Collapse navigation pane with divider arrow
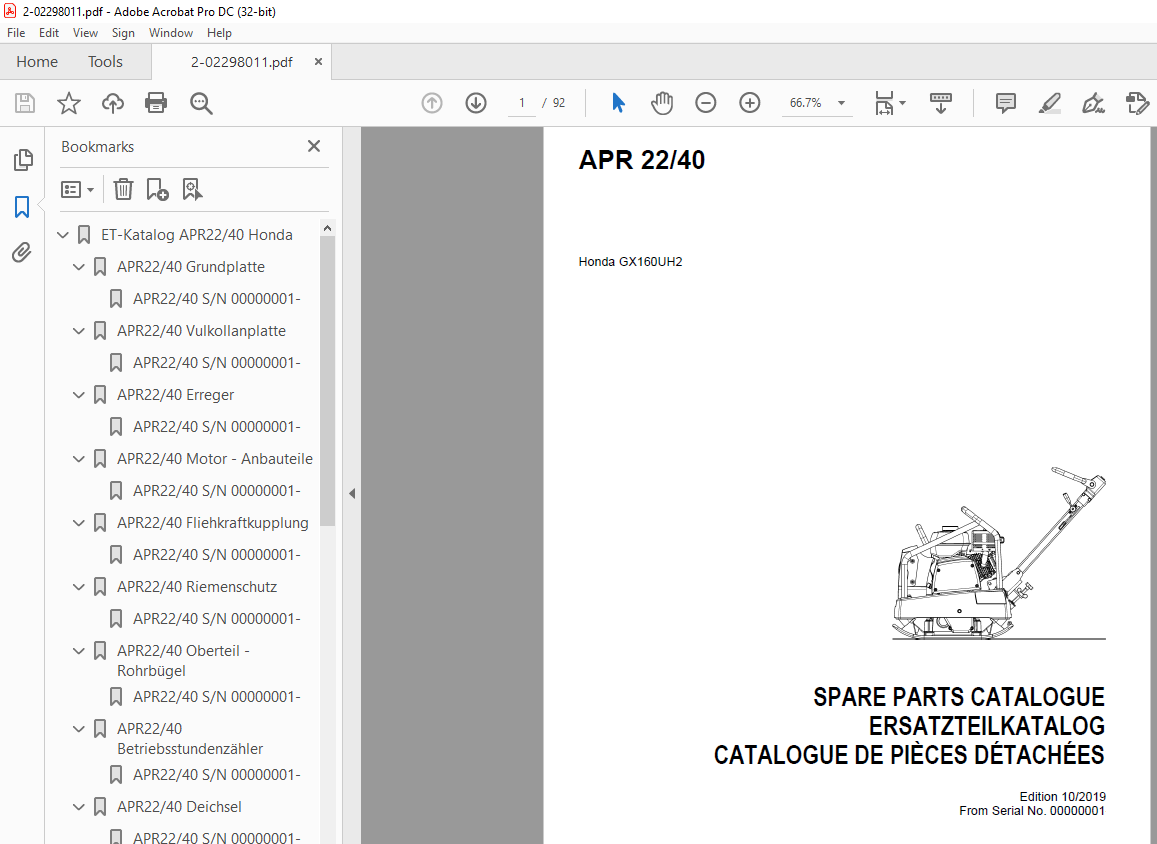Image resolution: width=1157 pixels, height=844 pixels. click(352, 494)
